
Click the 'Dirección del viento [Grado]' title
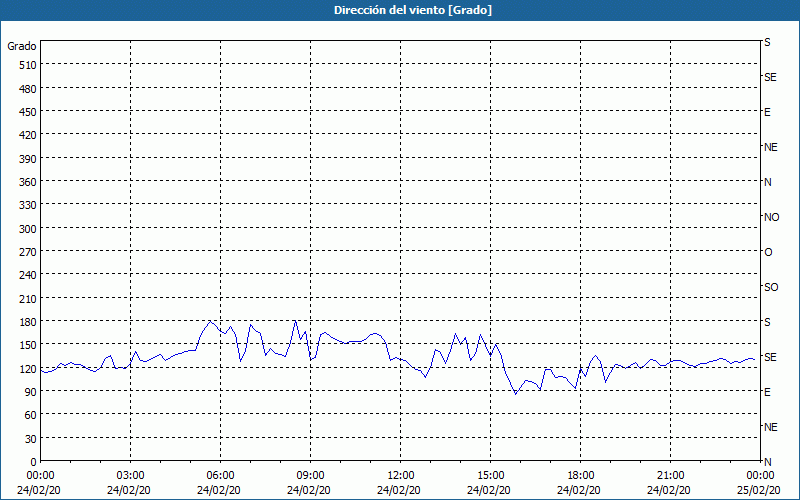[x=413, y=10]
